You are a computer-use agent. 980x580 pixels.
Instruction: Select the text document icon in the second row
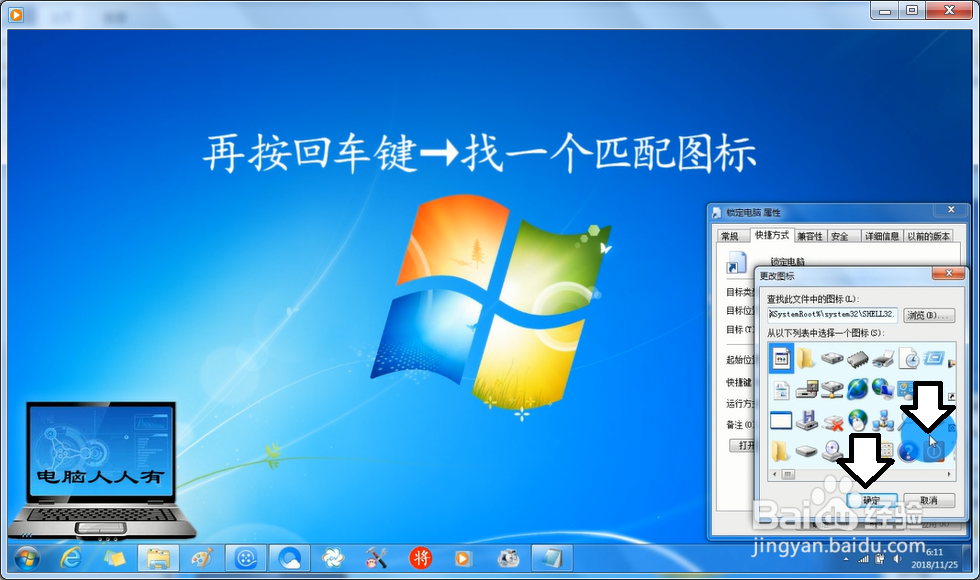pyautogui.click(x=781, y=390)
